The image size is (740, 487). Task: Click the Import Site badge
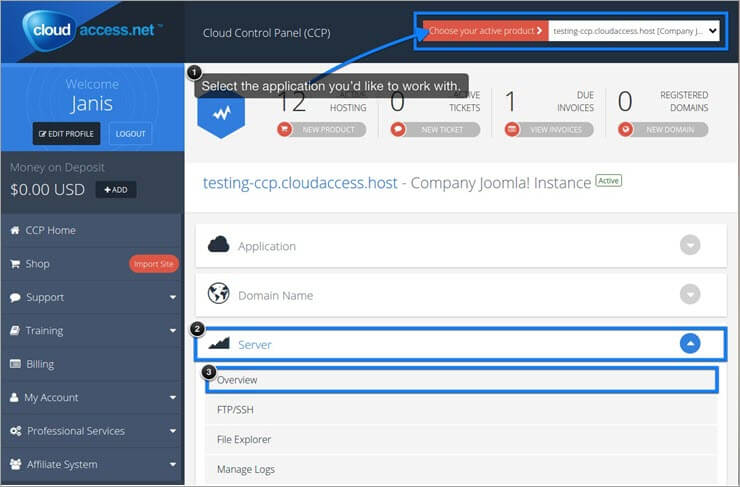[x=153, y=264]
